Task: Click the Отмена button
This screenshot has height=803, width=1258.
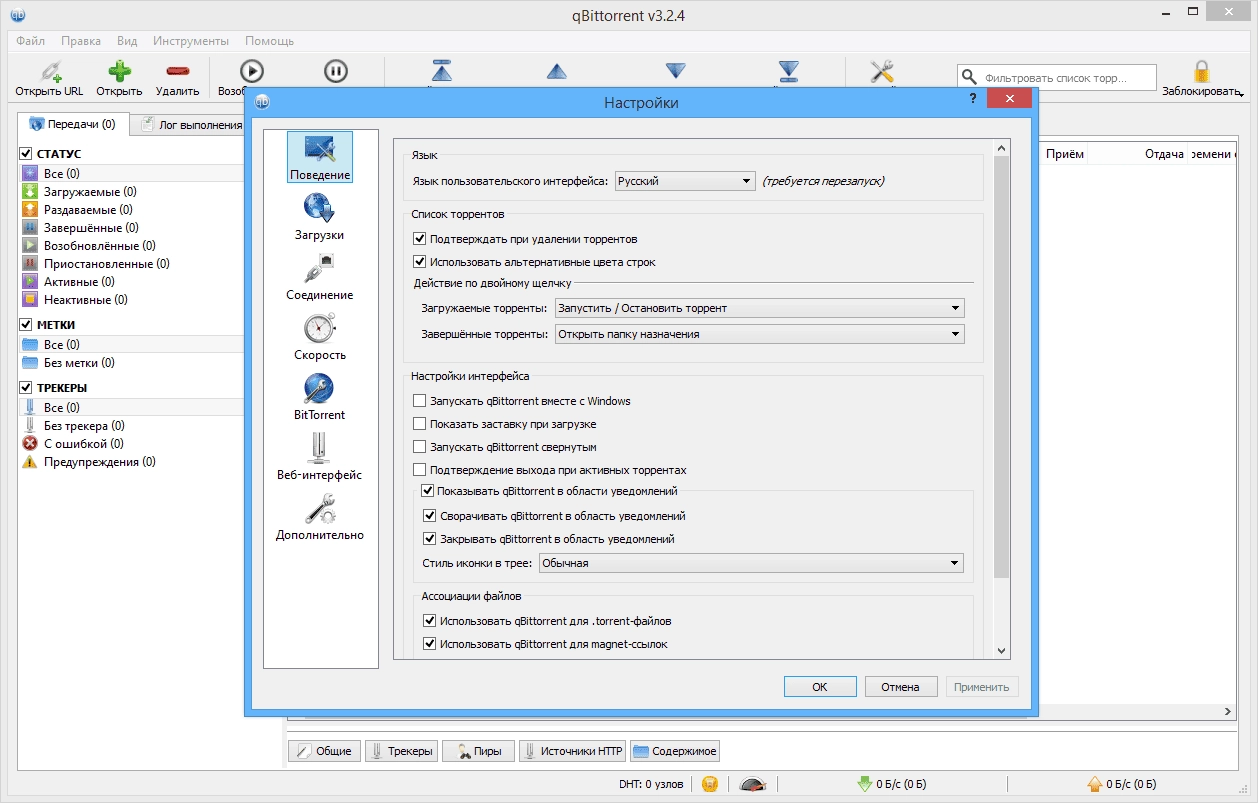Action: coord(900,687)
